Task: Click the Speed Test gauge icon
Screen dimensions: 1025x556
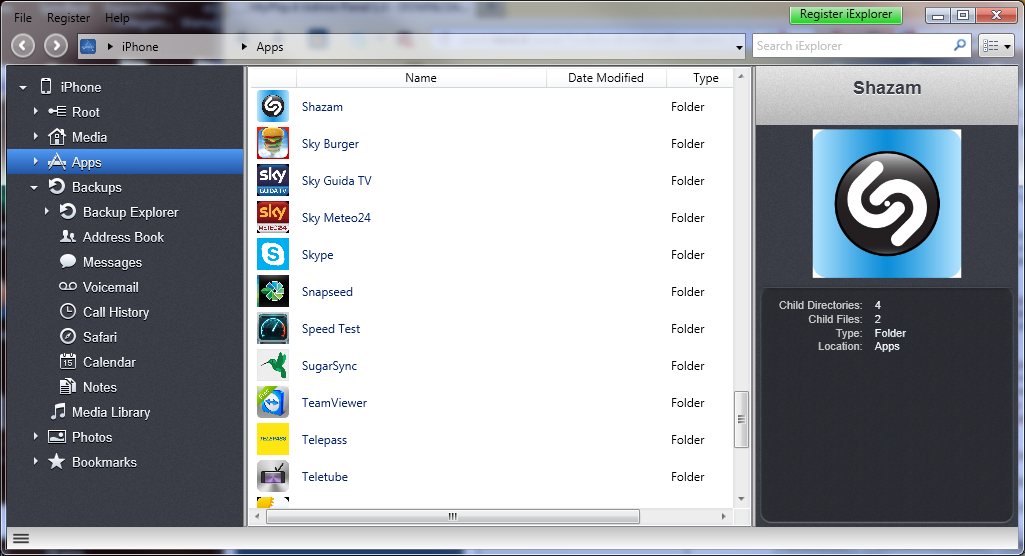Action: tap(273, 329)
